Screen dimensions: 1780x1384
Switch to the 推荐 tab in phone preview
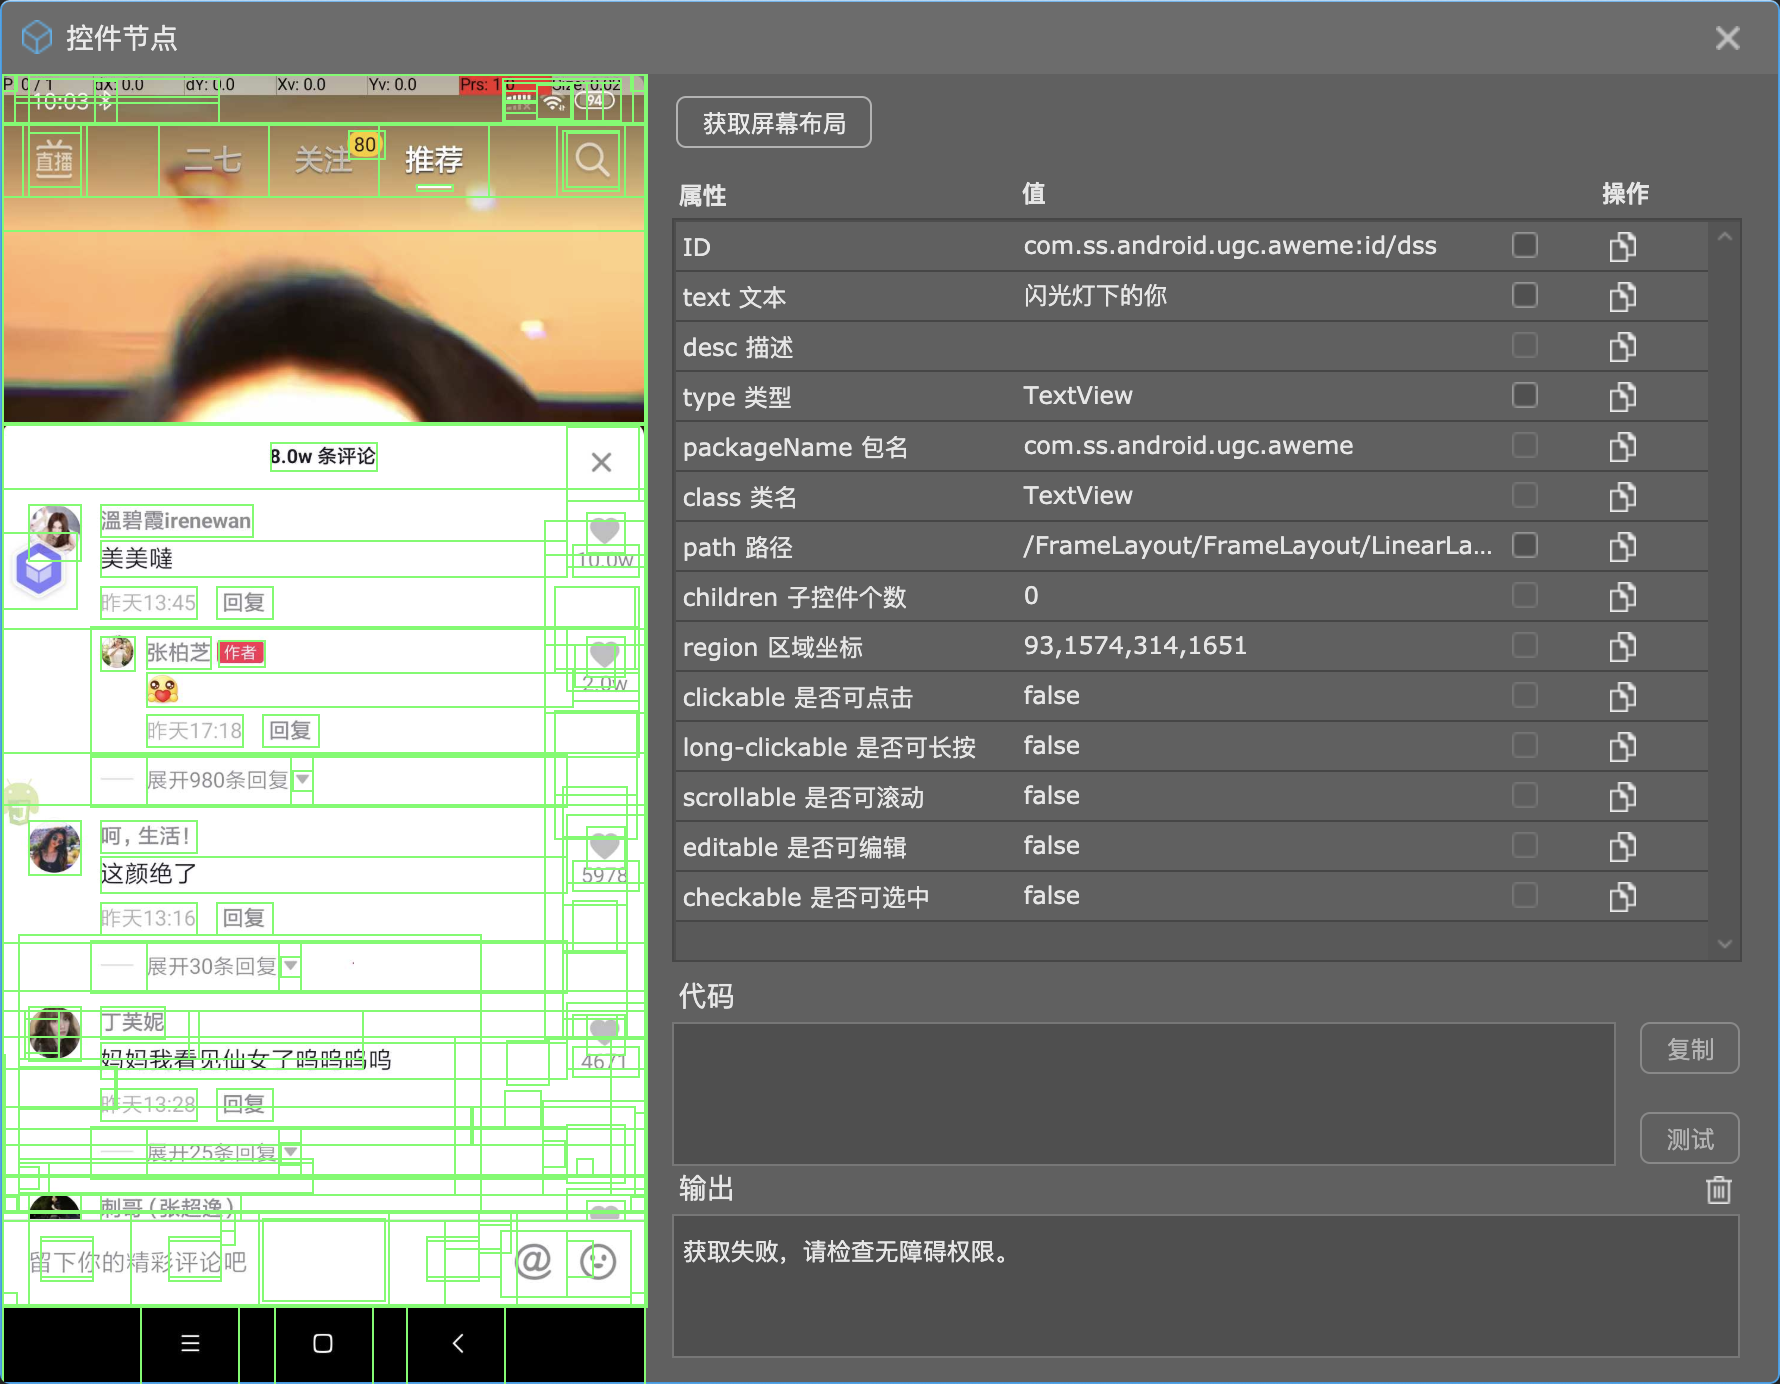tap(434, 159)
